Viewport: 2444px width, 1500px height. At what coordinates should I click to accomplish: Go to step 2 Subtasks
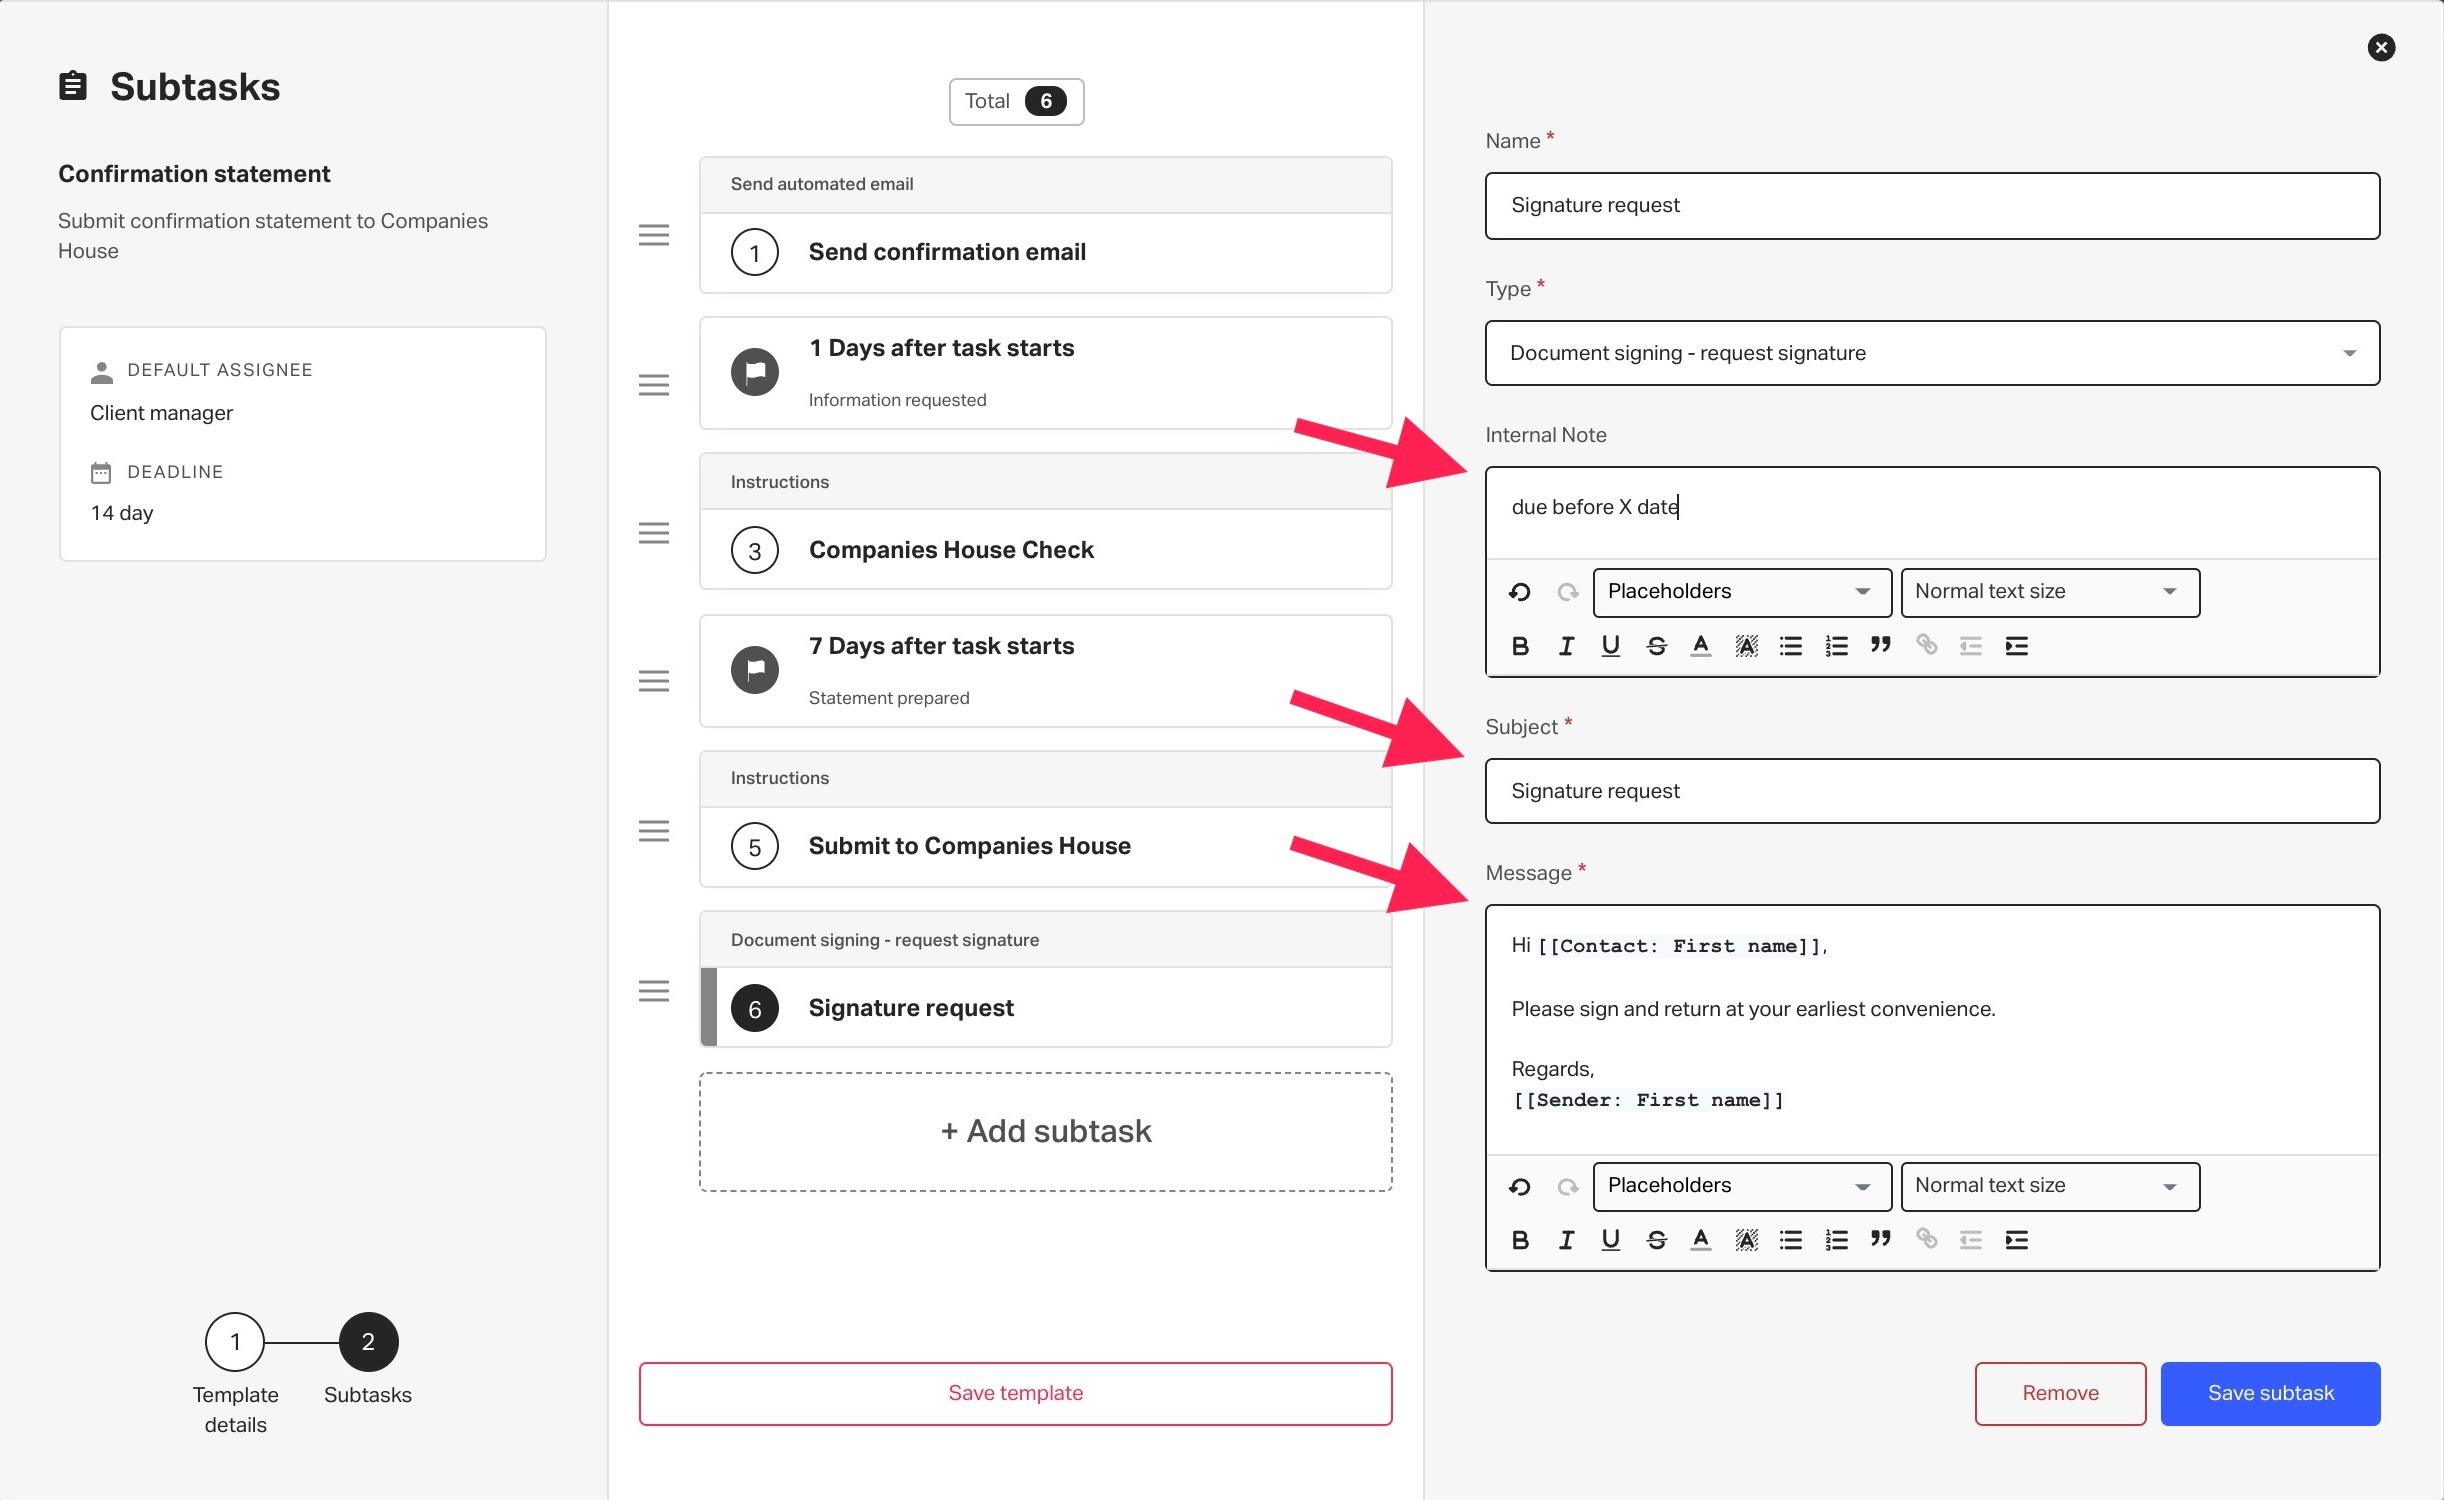point(368,1342)
